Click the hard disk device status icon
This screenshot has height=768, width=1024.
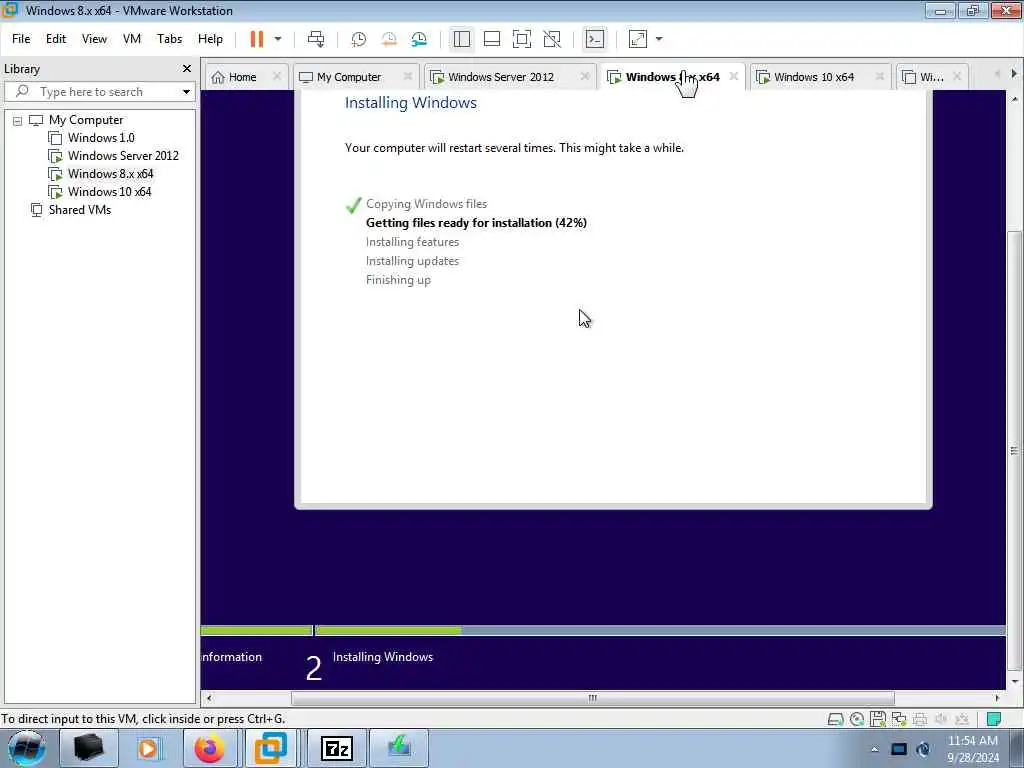coord(835,720)
